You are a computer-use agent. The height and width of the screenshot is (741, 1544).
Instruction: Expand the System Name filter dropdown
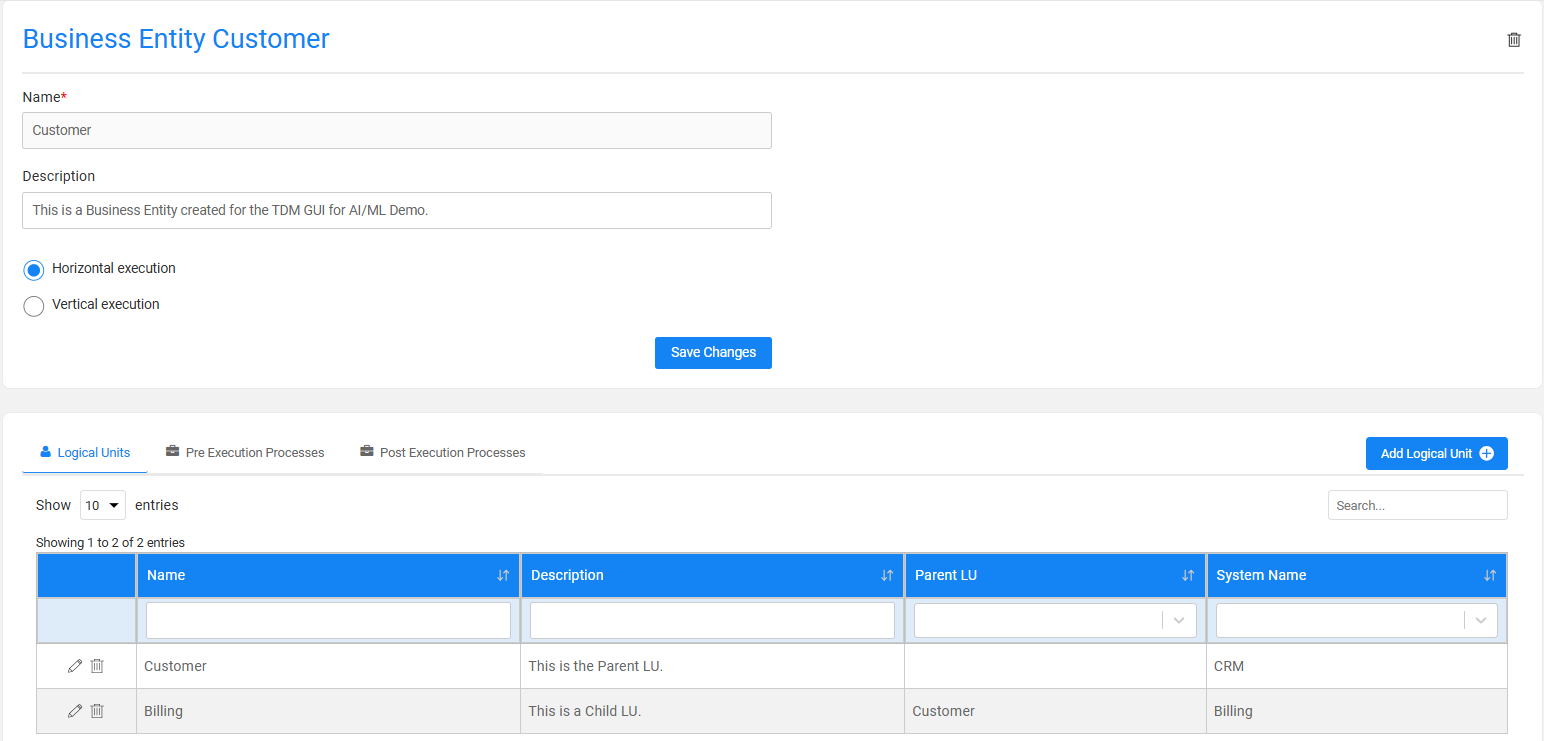tap(1481, 620)
